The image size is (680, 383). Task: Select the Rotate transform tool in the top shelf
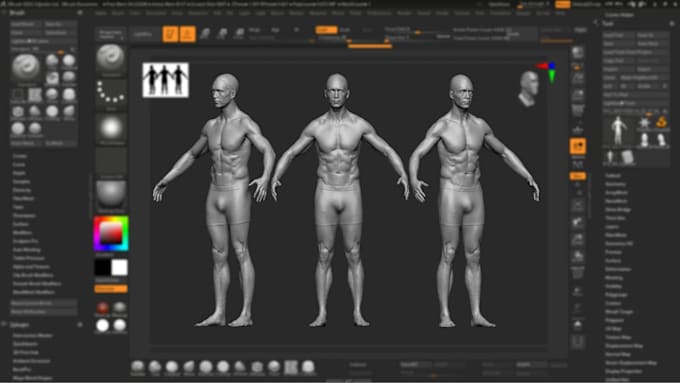(x=239, y=34)
